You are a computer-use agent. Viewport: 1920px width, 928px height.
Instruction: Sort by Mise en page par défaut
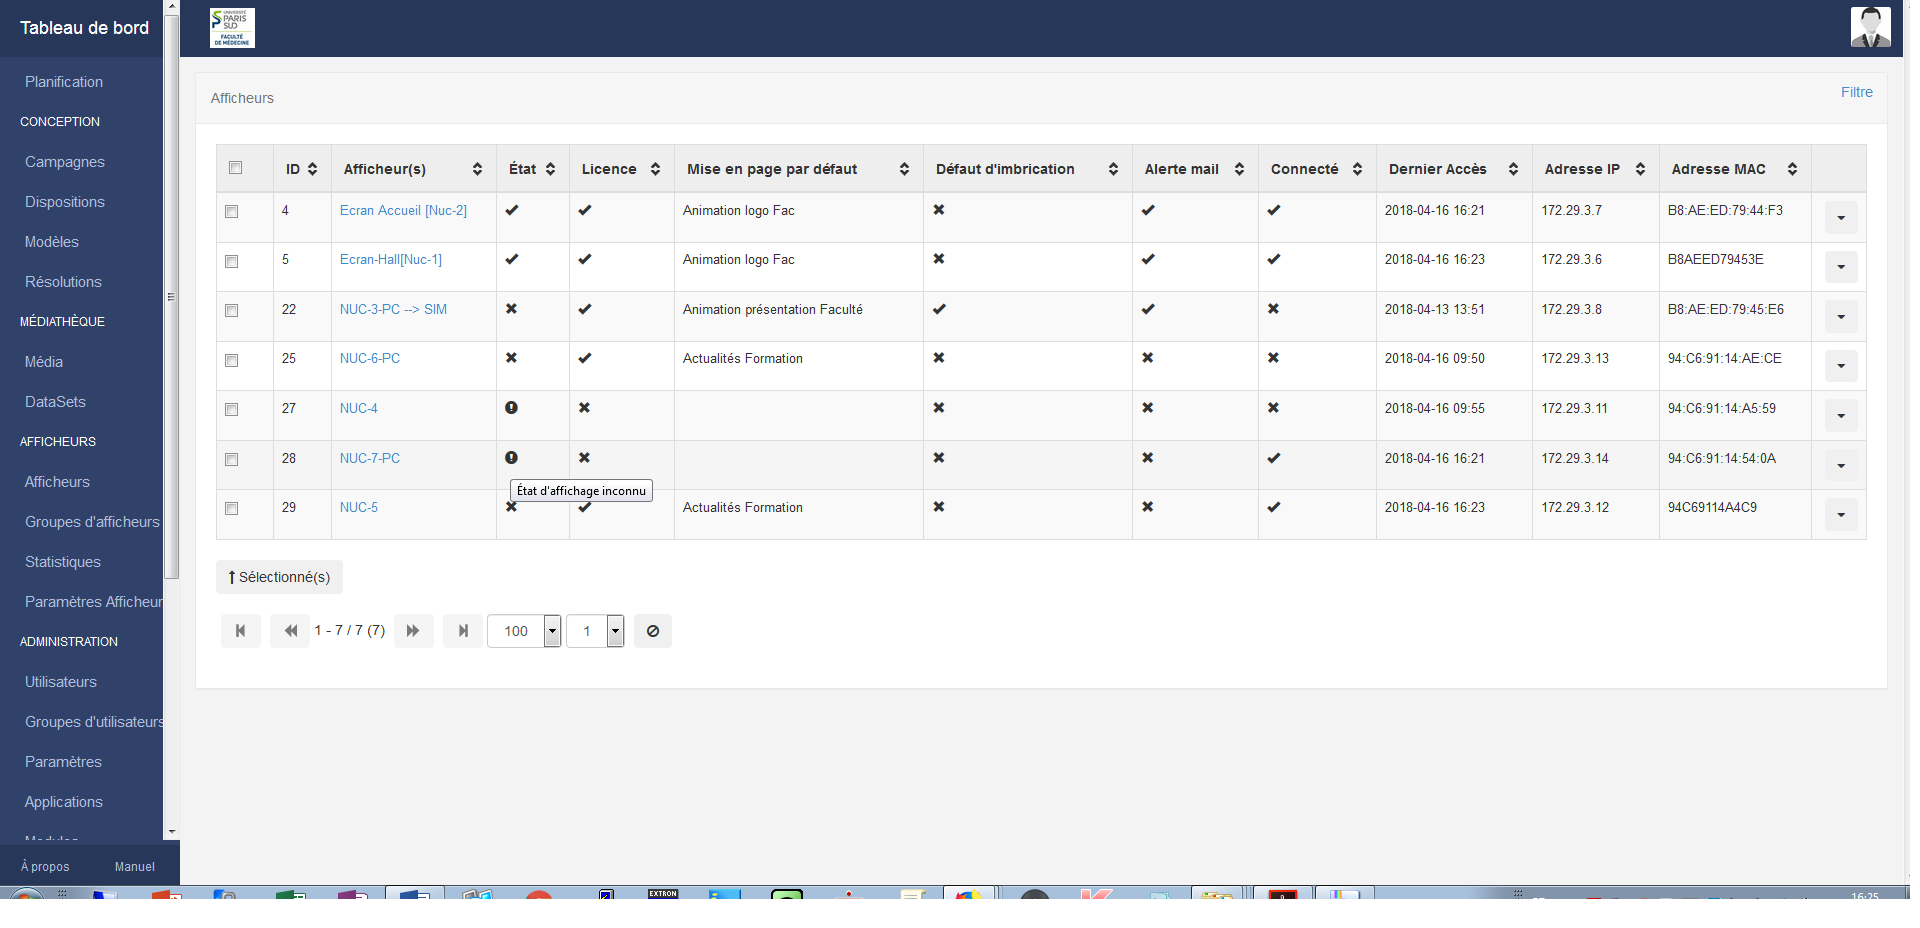tap(904, 169)
